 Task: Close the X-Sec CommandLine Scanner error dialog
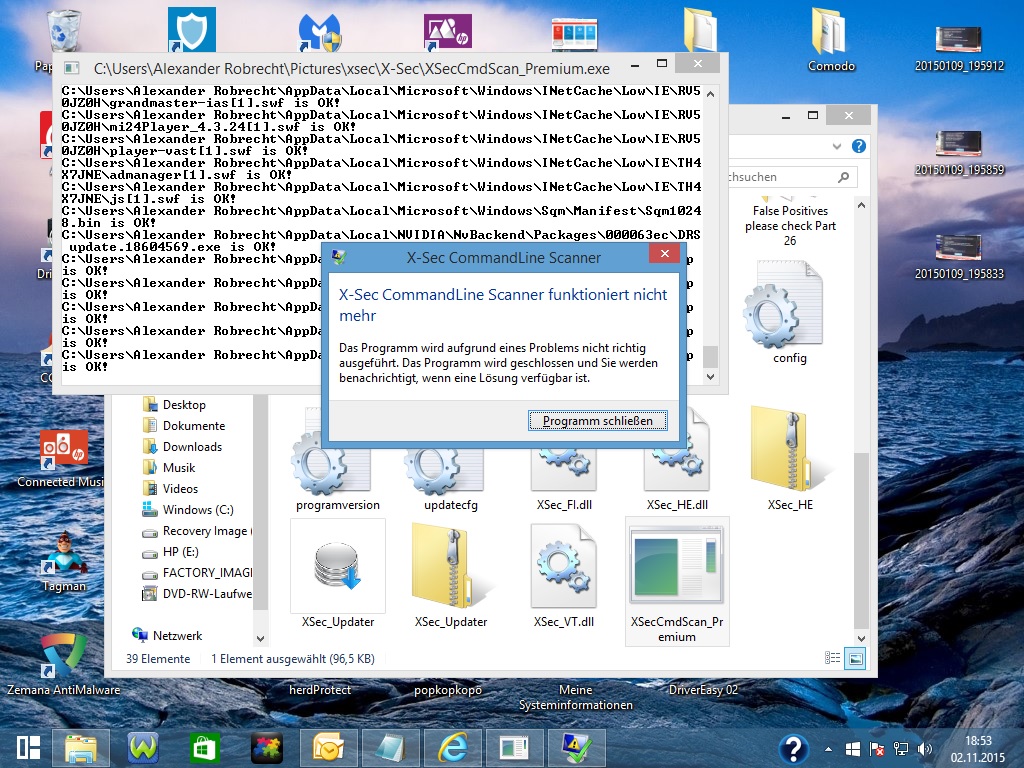pos(664,254)
